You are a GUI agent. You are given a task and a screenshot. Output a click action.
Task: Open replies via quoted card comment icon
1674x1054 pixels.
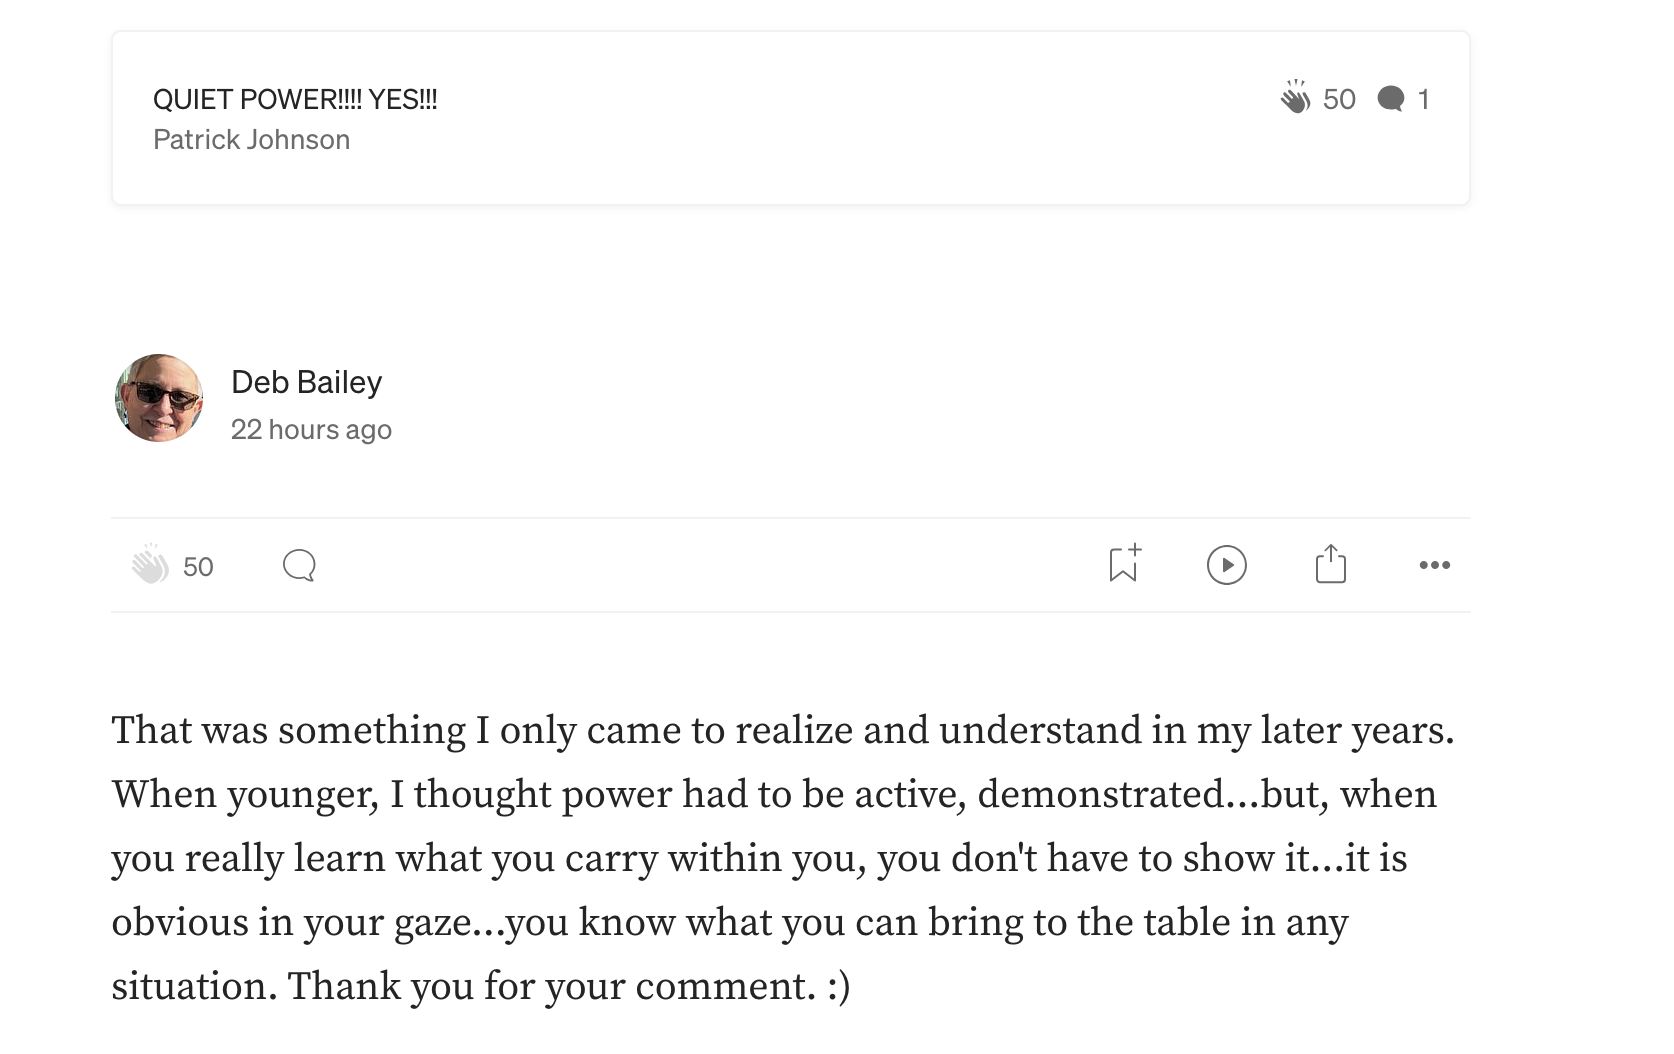tap(1390, 98)
